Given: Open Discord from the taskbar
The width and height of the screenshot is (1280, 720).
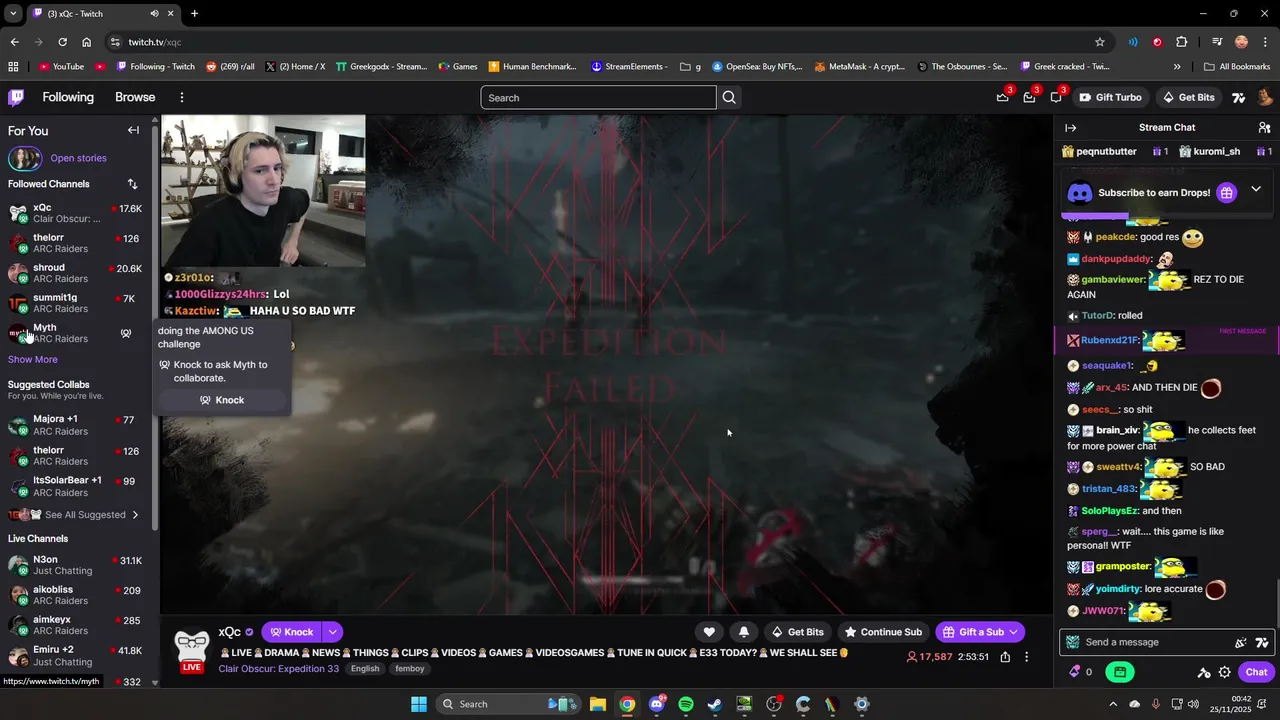Looking at the screenshot, I should tap(657, 704).
